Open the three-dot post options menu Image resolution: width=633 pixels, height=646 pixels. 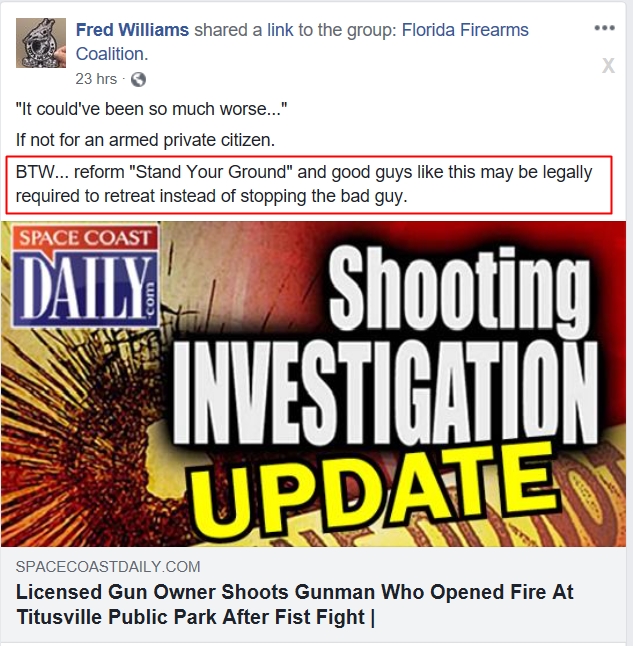(605, 28)
